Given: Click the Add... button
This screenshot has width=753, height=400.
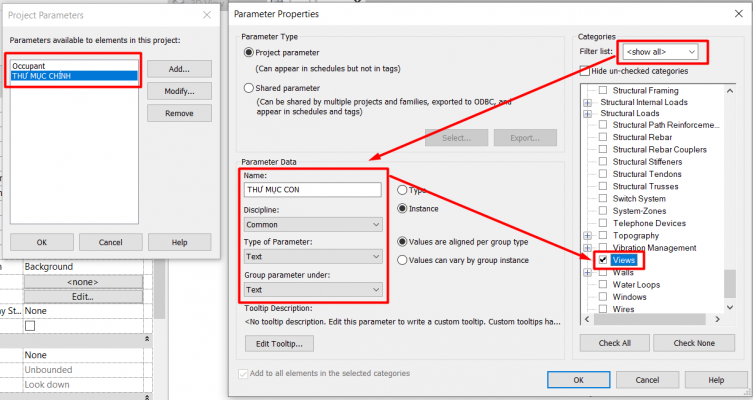Looking at the screenshot, I should tap(179, 69).
